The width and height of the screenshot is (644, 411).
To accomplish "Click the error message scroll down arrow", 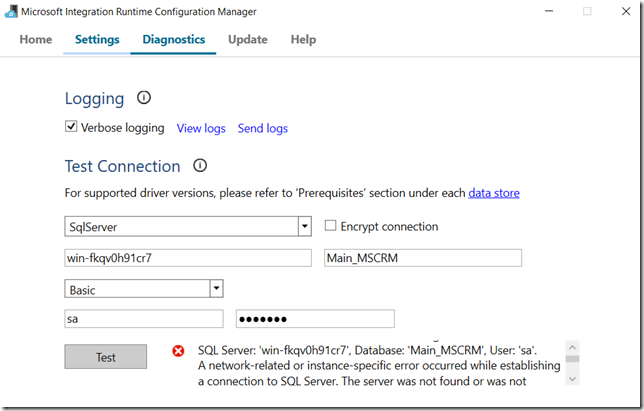I will [x=572, y=379].
